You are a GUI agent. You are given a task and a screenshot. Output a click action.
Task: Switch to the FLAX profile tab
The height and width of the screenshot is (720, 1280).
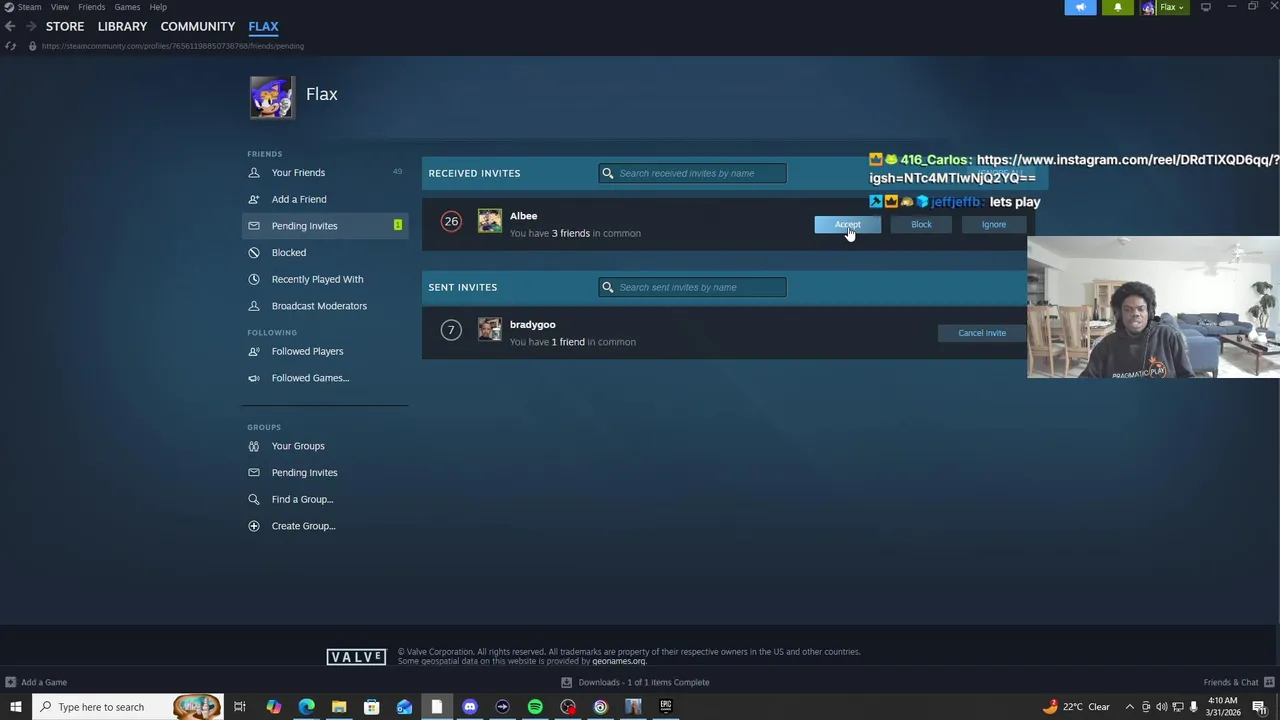(x=263, y=26)
